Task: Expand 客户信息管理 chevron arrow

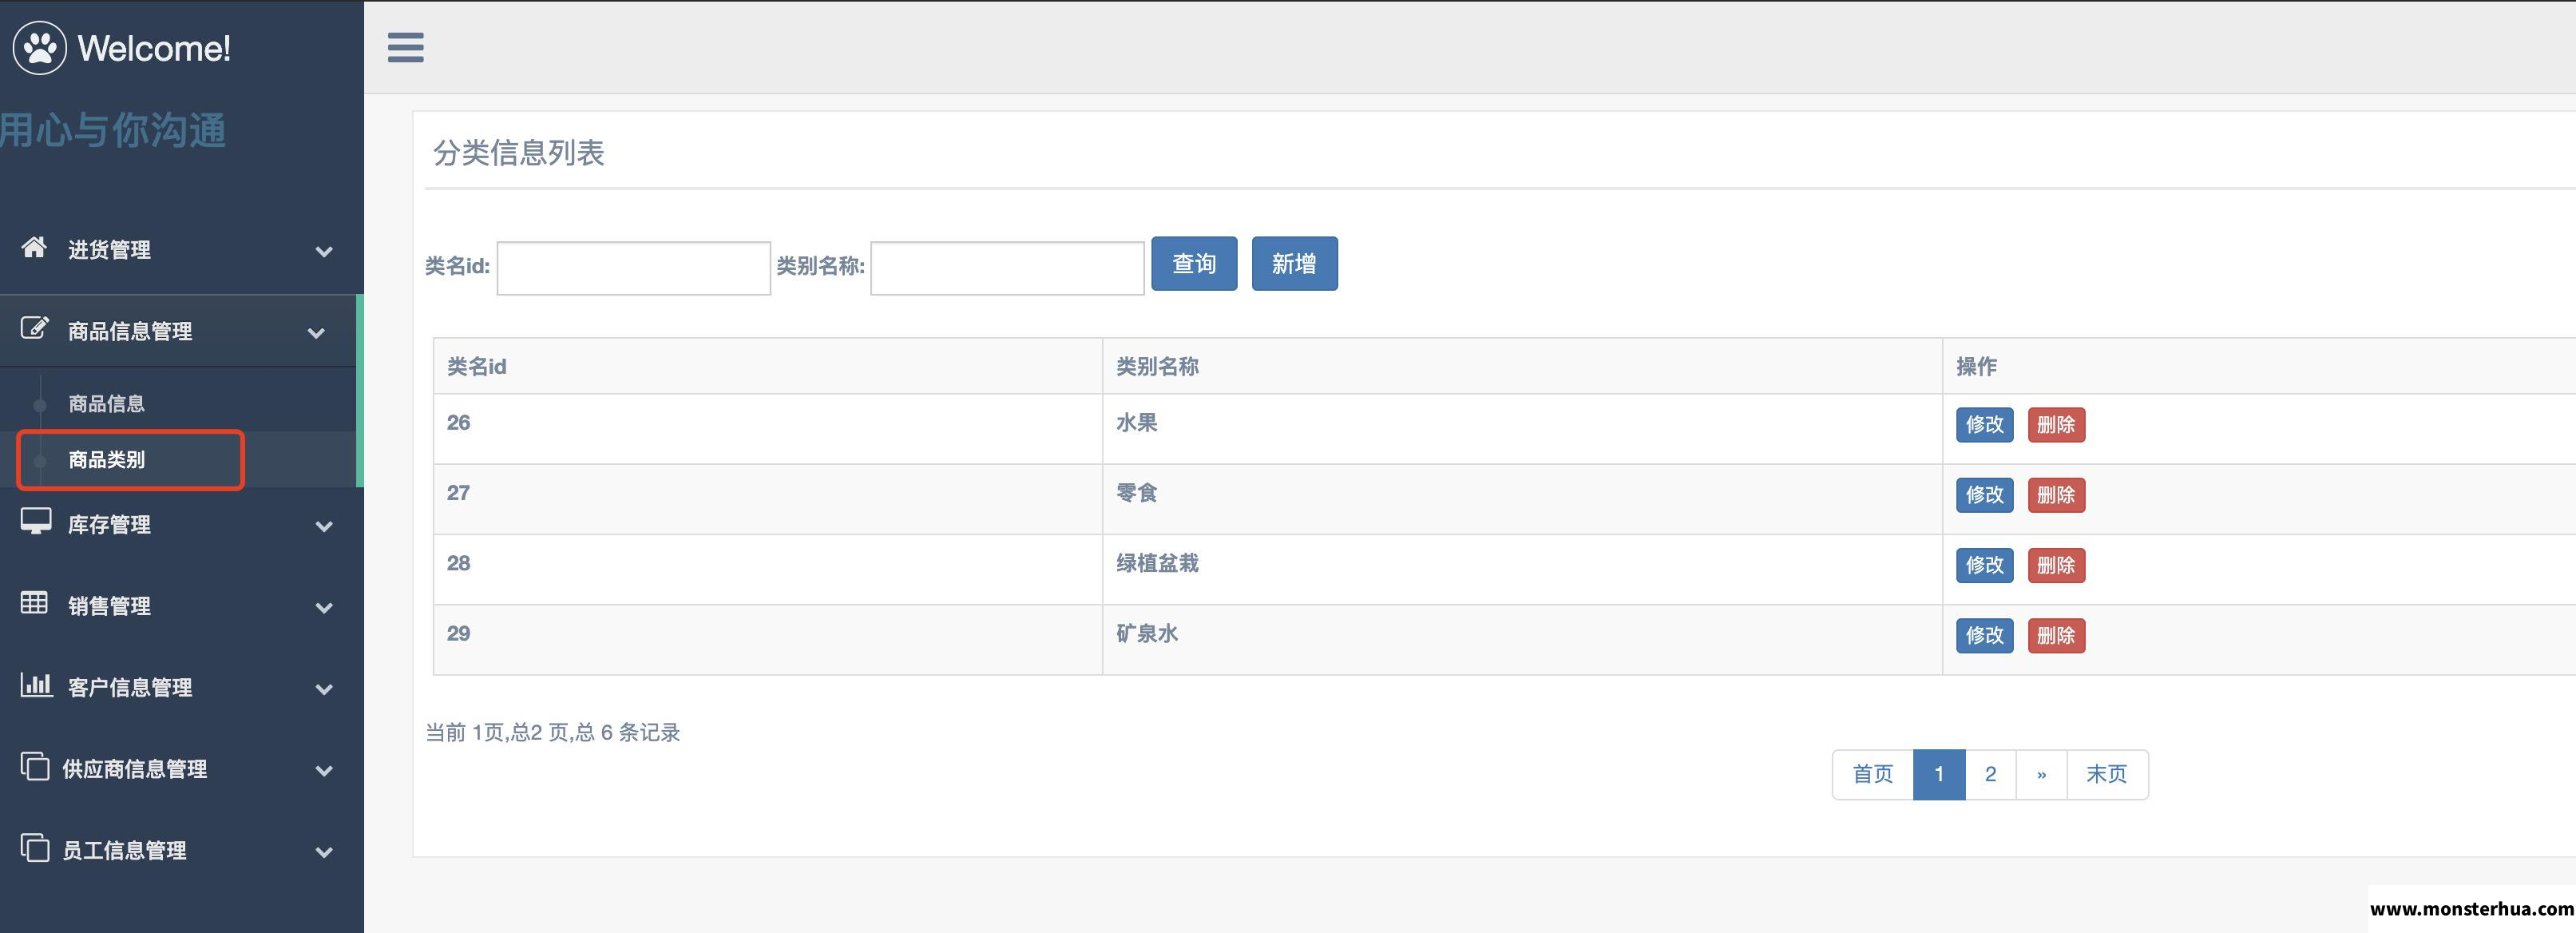Action: (324, 689)
